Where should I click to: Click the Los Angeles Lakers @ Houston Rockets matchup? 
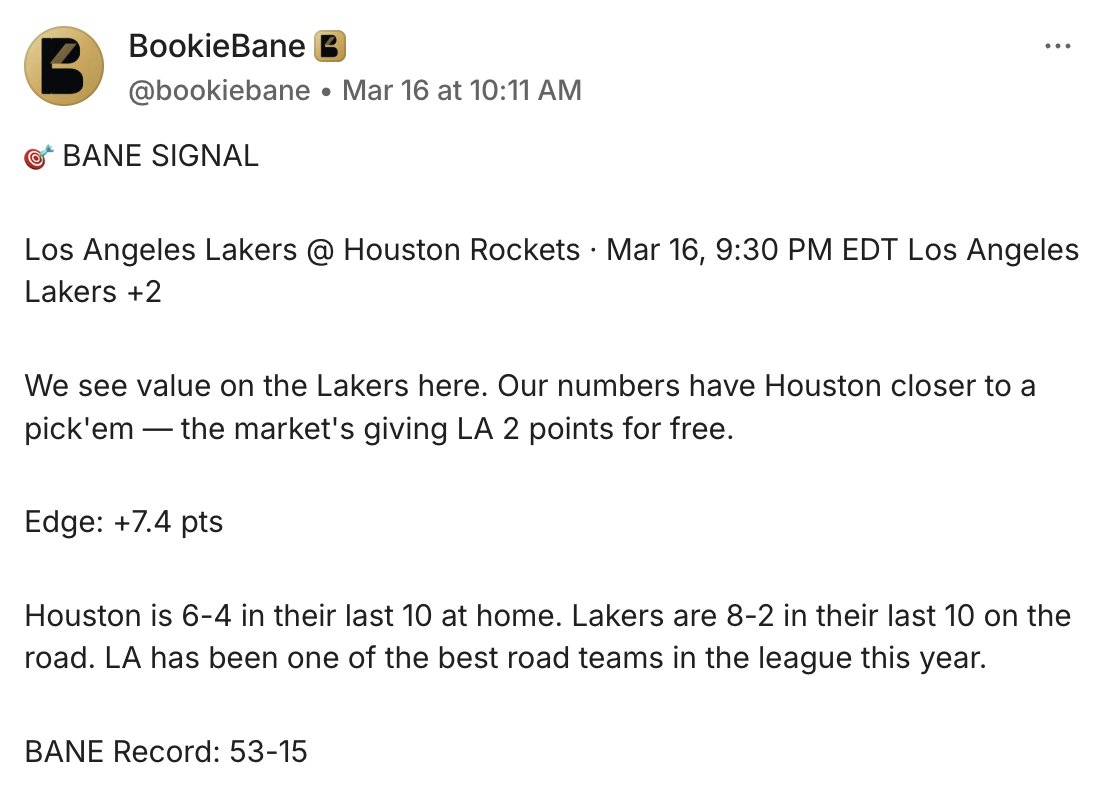coord(302,249)
